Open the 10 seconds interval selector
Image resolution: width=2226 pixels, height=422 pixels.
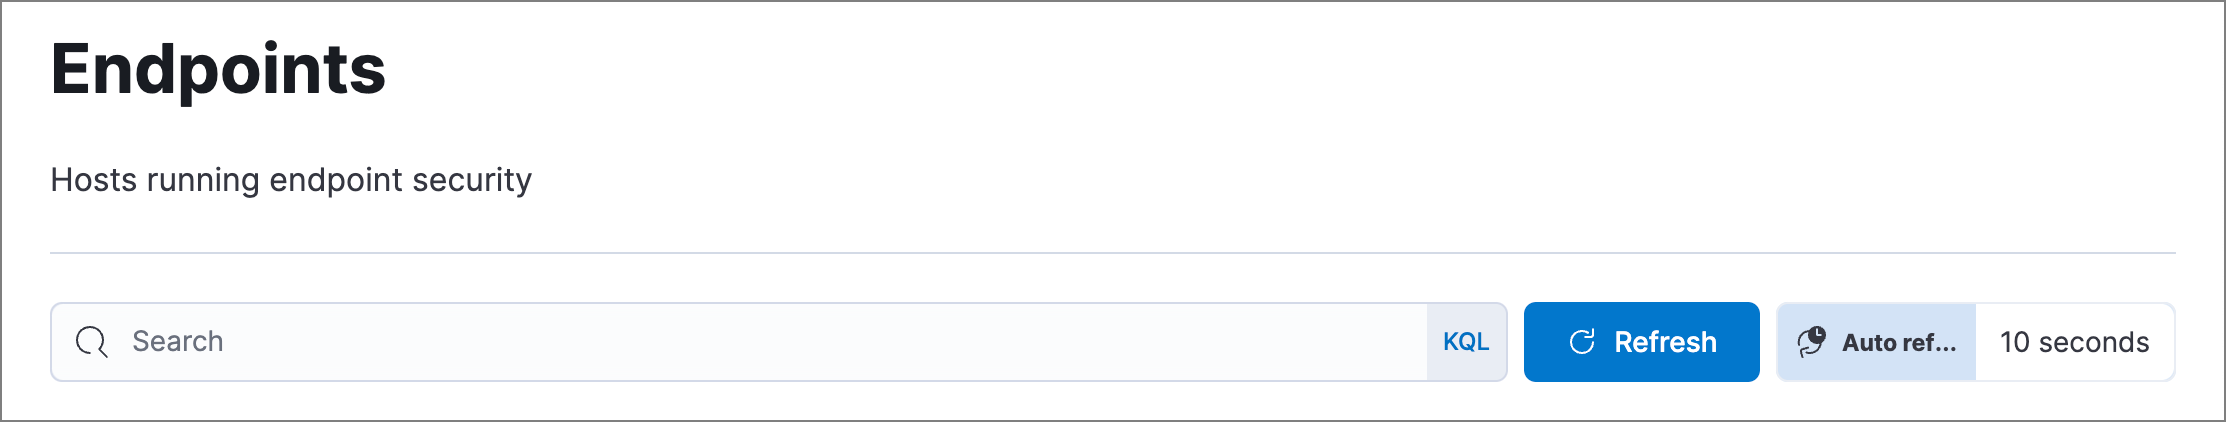click(2074, 342)
